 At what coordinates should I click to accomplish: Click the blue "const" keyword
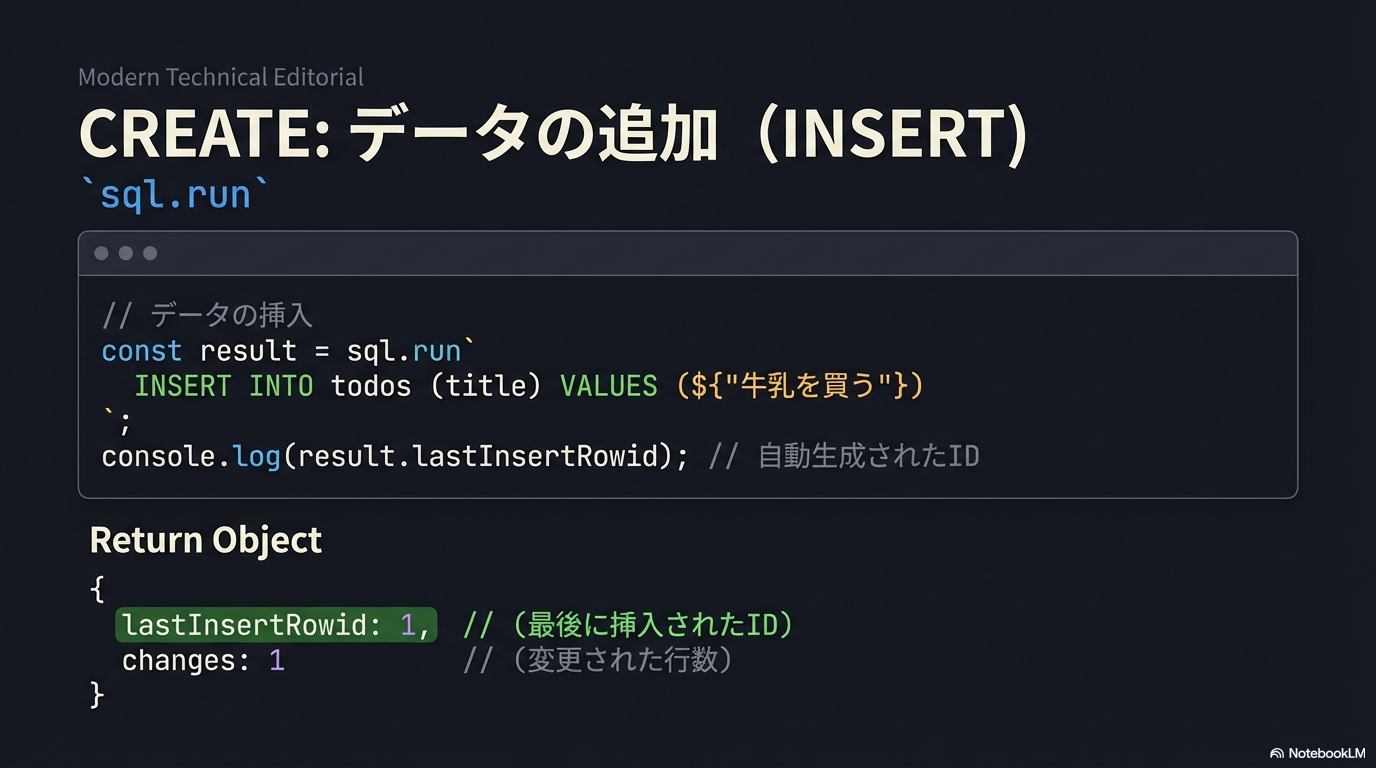tap(142, 351)
